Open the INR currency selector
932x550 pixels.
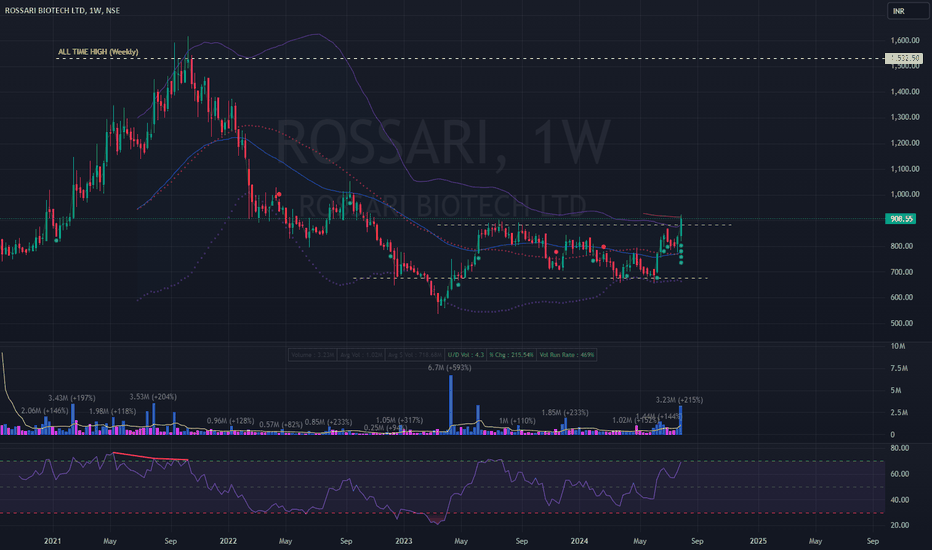[x=908, y=11]
